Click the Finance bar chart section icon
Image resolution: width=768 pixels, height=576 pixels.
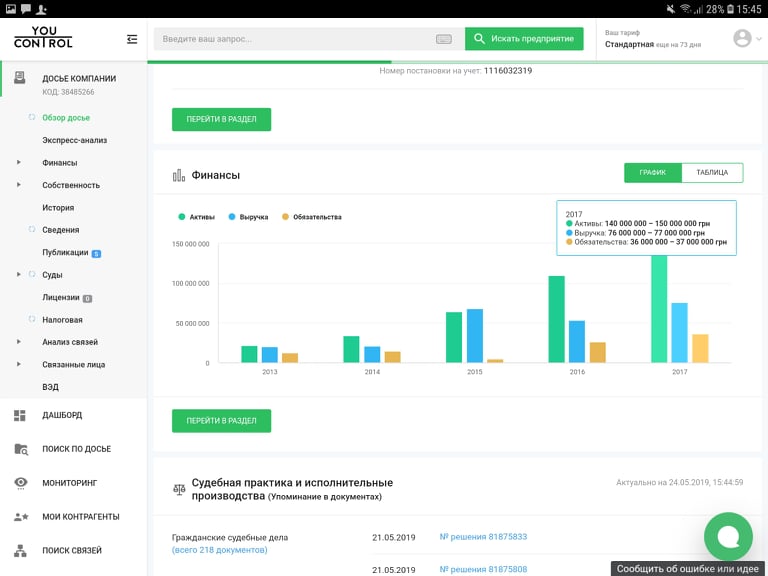(x=179, y=175)
